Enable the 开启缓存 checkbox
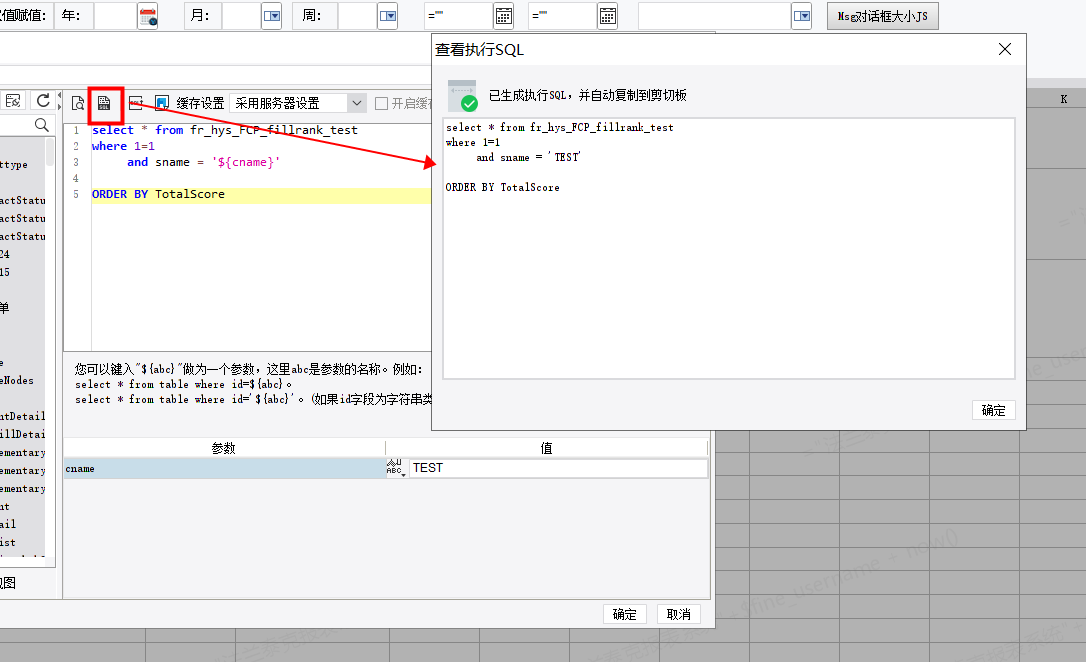Image resolution: width=1086 pixels, height=662 pixels. point(381,103)
